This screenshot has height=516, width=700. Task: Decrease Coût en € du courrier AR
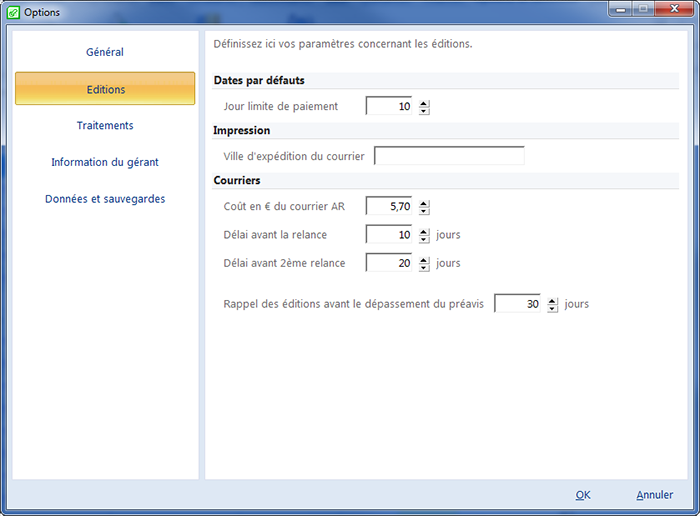[x=424, y=211]
